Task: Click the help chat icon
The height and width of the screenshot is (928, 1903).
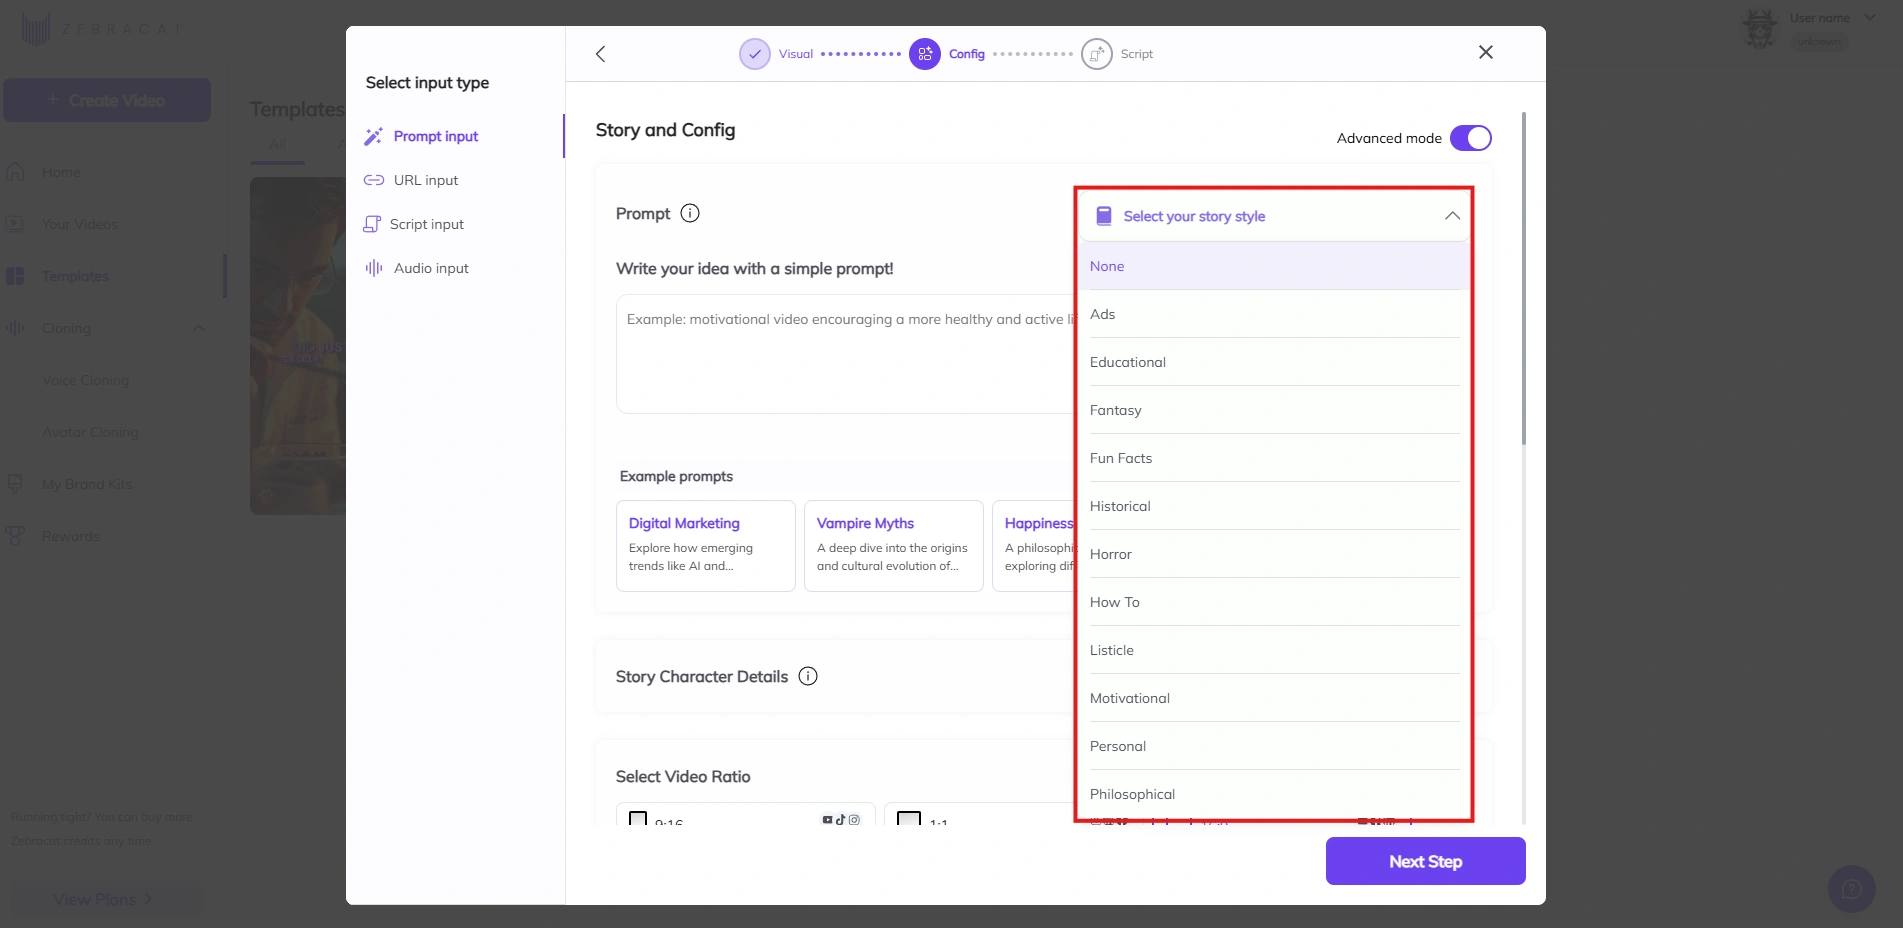Action: 1851,889
